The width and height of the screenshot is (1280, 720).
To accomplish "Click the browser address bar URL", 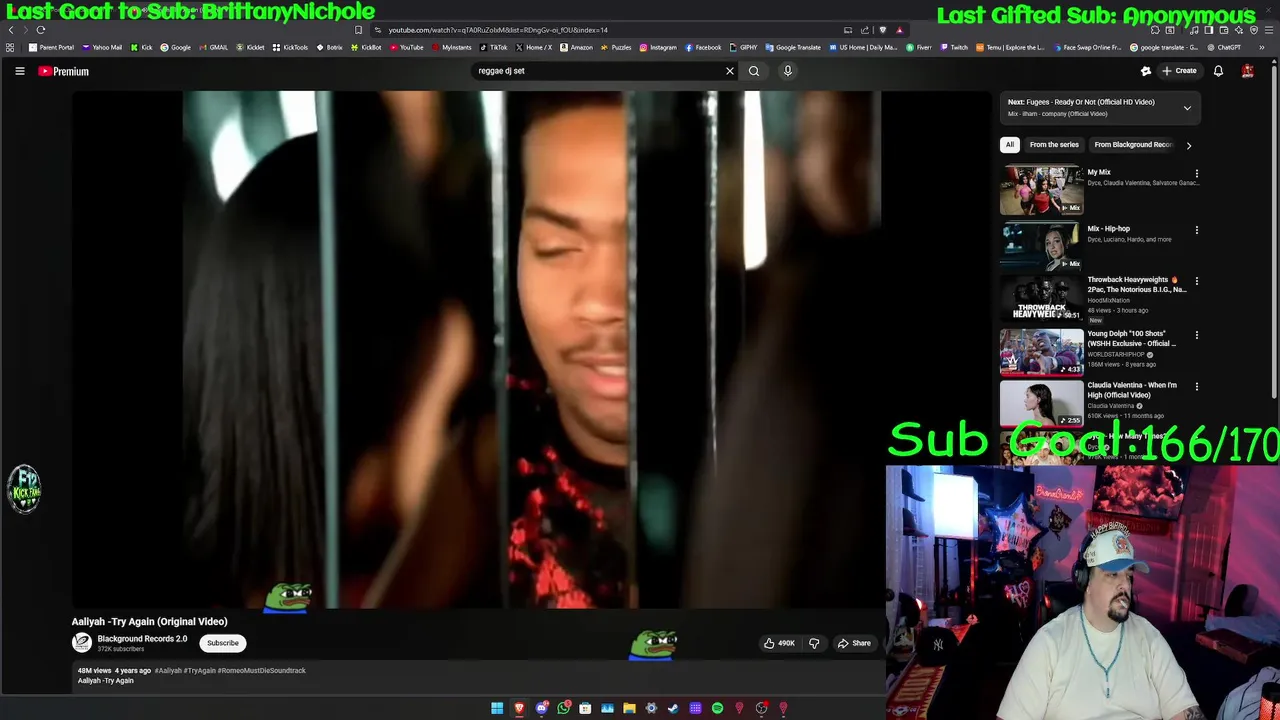I will pos(498,30).
